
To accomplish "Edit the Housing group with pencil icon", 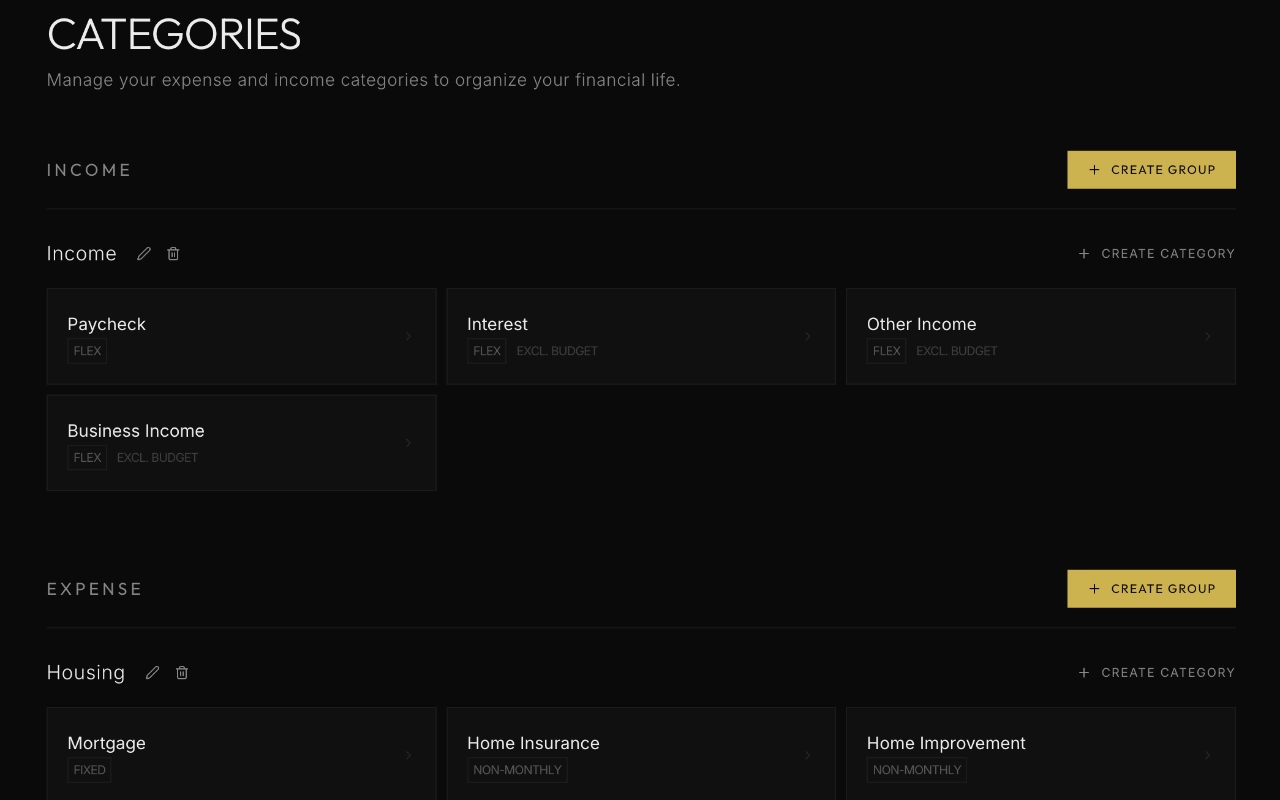I will (x=152, y=672).
